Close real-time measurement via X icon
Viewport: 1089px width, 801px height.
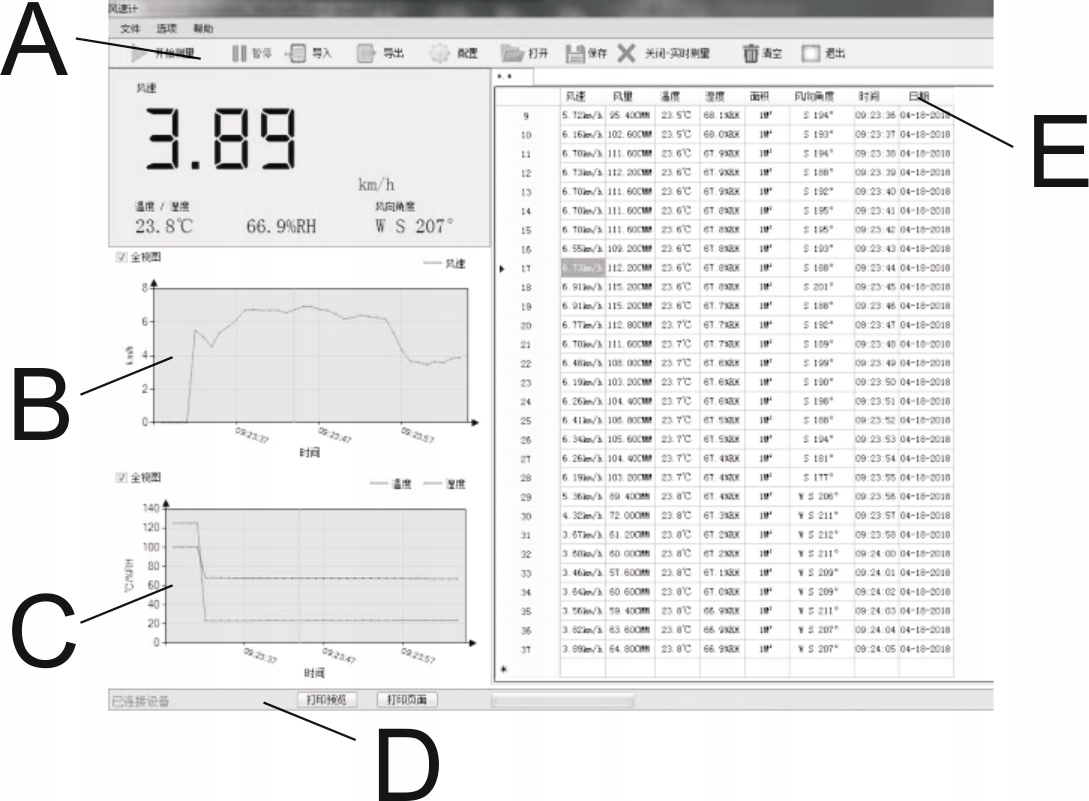pyautogui.click(x=626, y=53)
